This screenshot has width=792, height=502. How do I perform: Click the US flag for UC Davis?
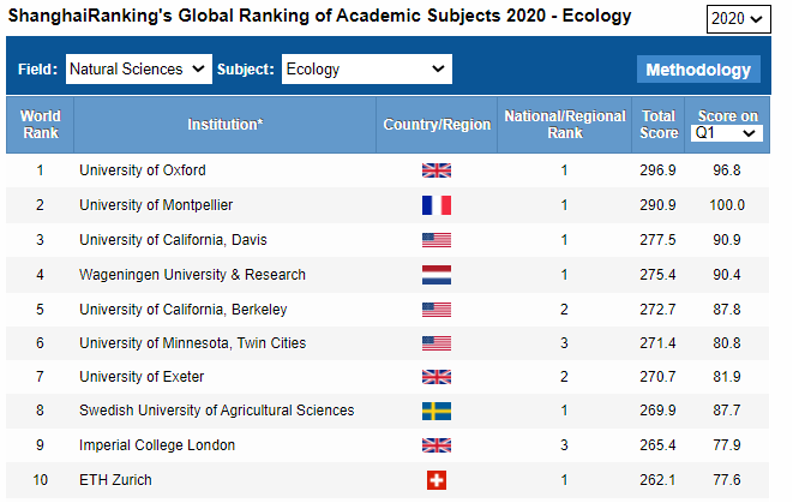tap(436, 240)
